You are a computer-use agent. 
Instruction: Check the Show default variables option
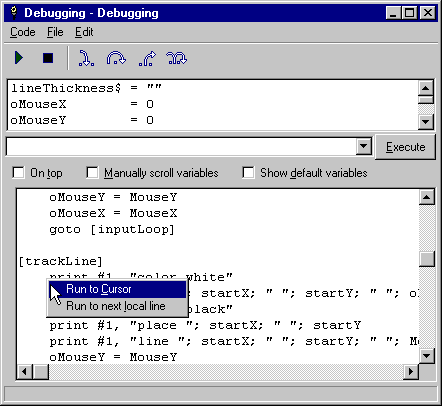[x=248, y=173]
